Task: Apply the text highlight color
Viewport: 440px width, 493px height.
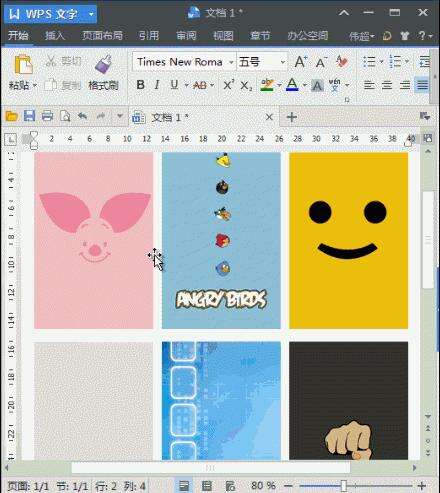Action: [267, 85]
